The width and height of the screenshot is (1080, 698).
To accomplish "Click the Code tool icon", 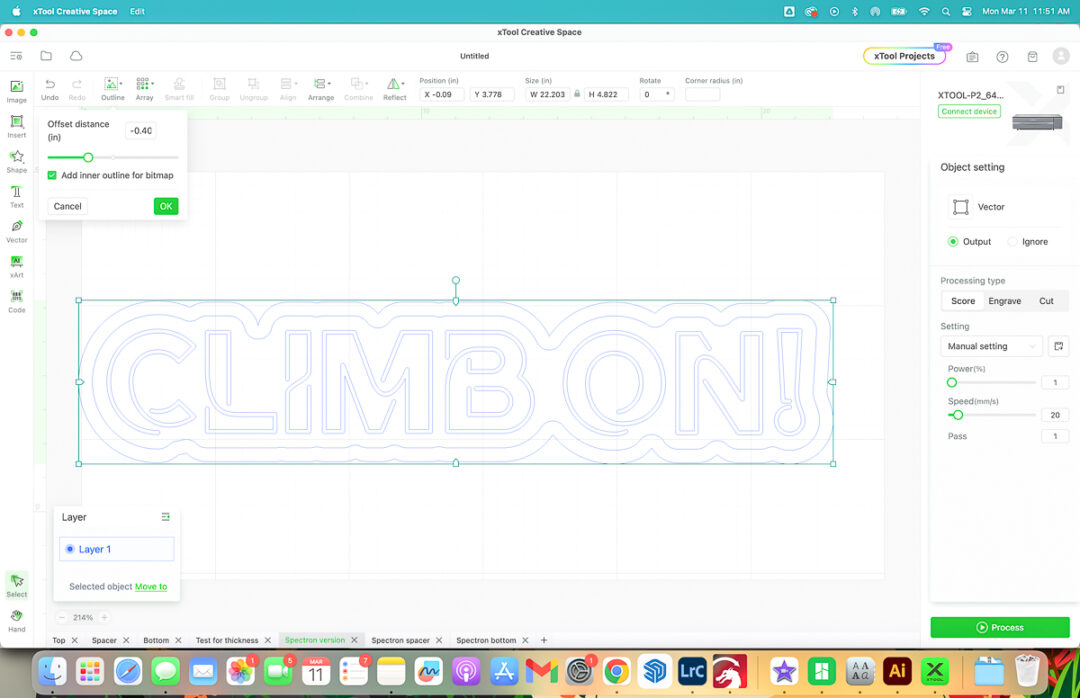I will pyautogui.click(x=16, y=300).
